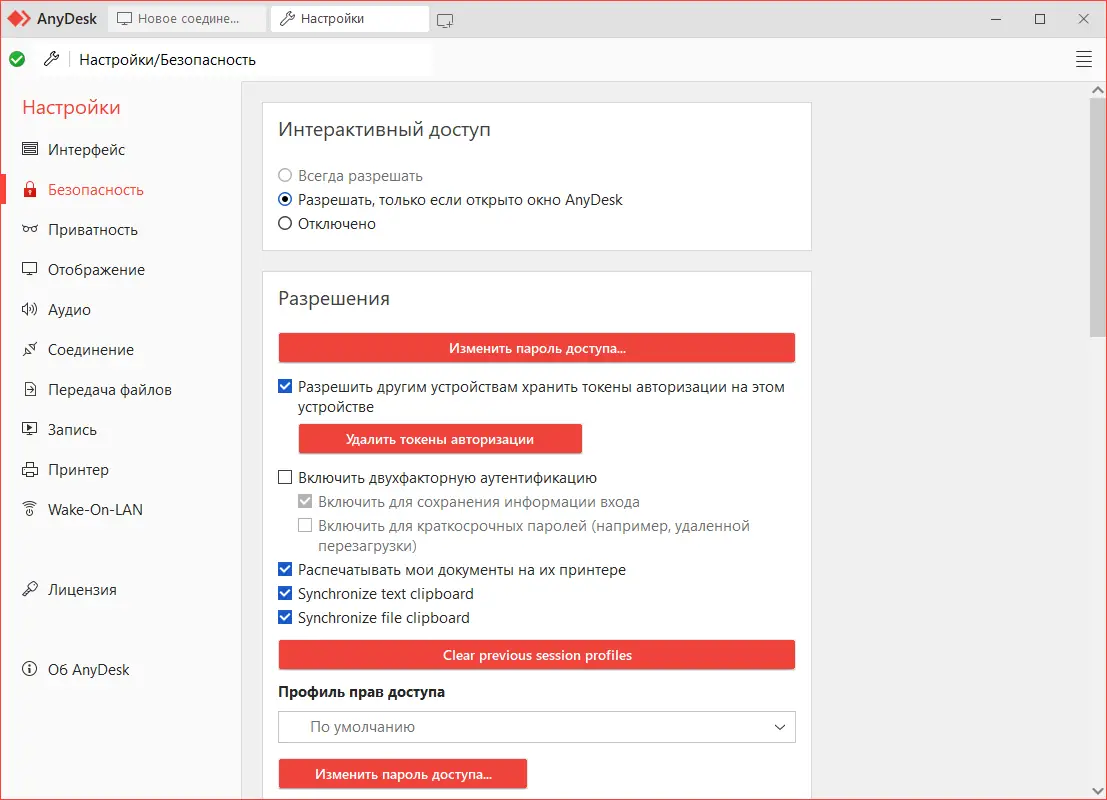This screenshot has height=800, width=1107.
Task: Click the printer icon for Принтер
Action: 30,470
